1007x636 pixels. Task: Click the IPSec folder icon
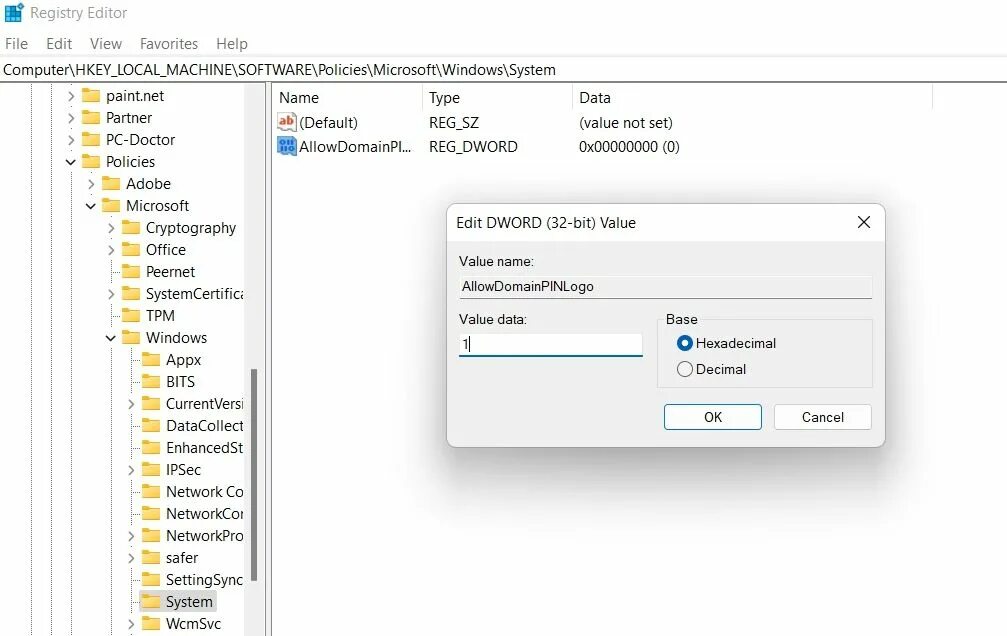pos(151,470)
